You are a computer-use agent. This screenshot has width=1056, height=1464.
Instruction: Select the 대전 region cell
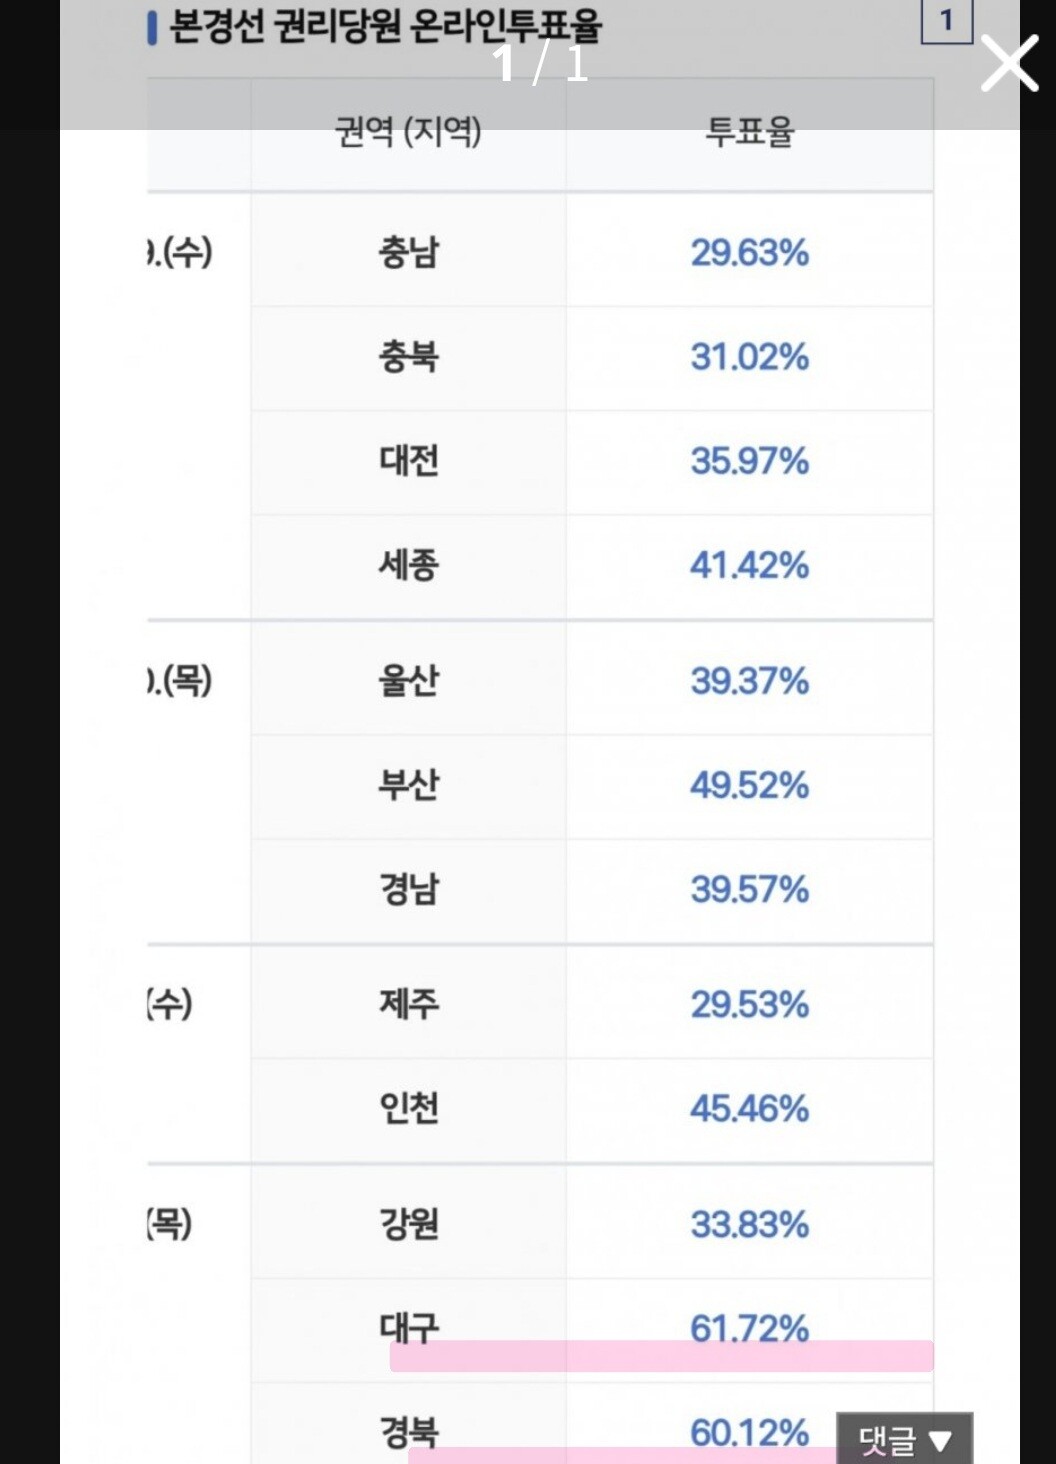(409, 461)
